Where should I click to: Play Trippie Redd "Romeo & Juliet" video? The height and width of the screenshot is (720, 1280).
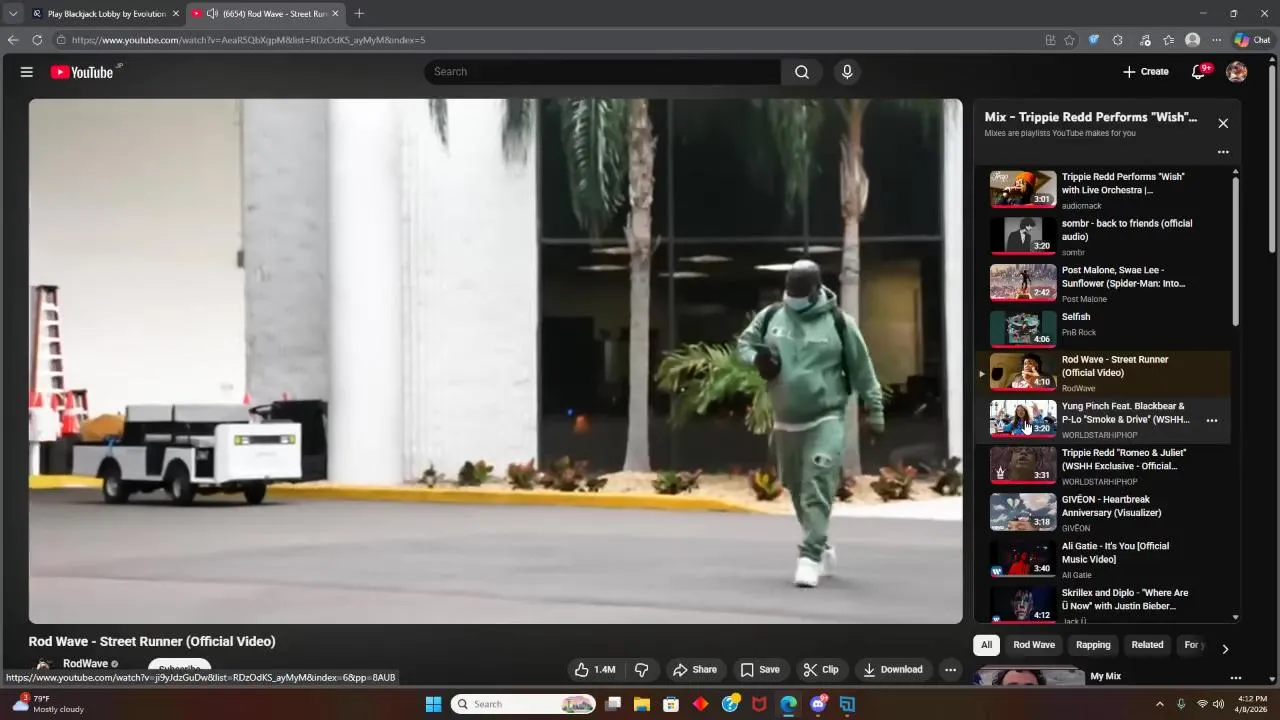(1105, 466)
